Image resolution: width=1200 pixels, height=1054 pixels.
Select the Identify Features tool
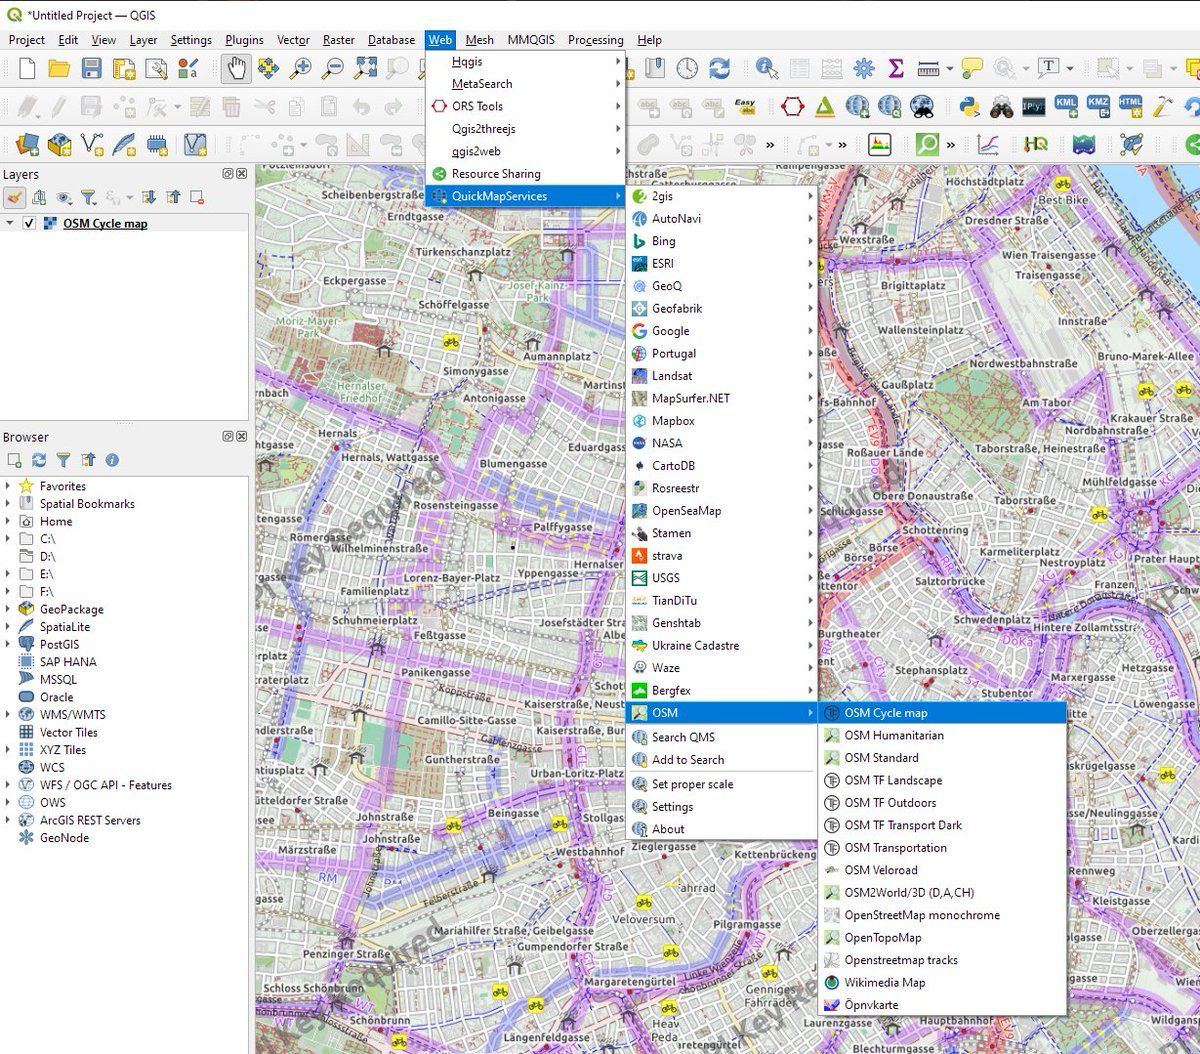click(767, 68)
